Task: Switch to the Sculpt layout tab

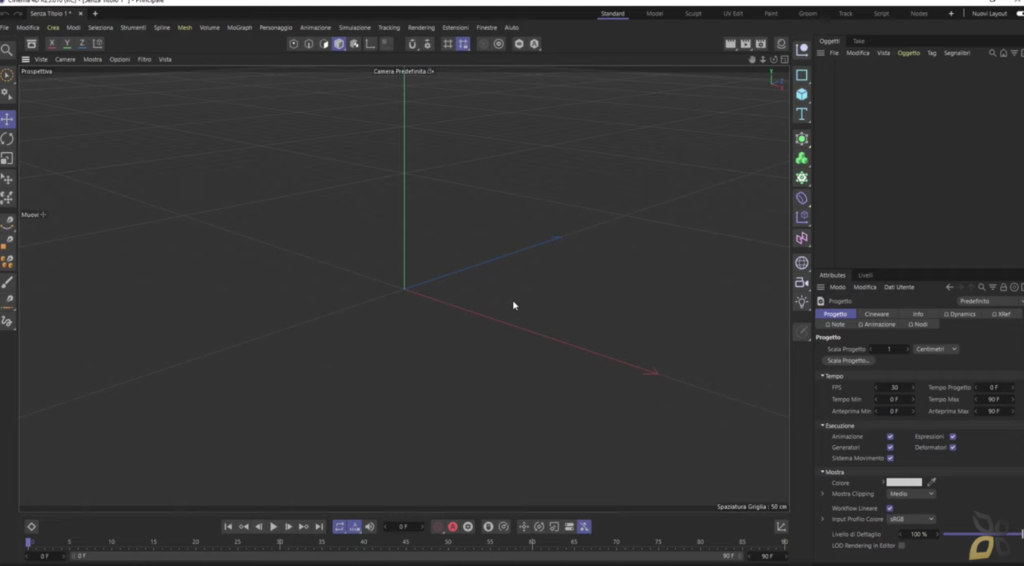Action: click(693, 14)
